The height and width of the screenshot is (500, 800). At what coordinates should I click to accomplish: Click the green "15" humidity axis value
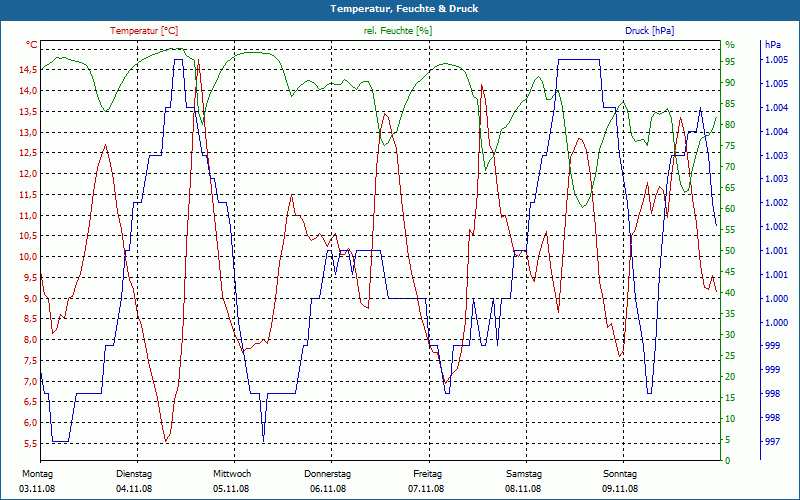click(x=730, y=397)
